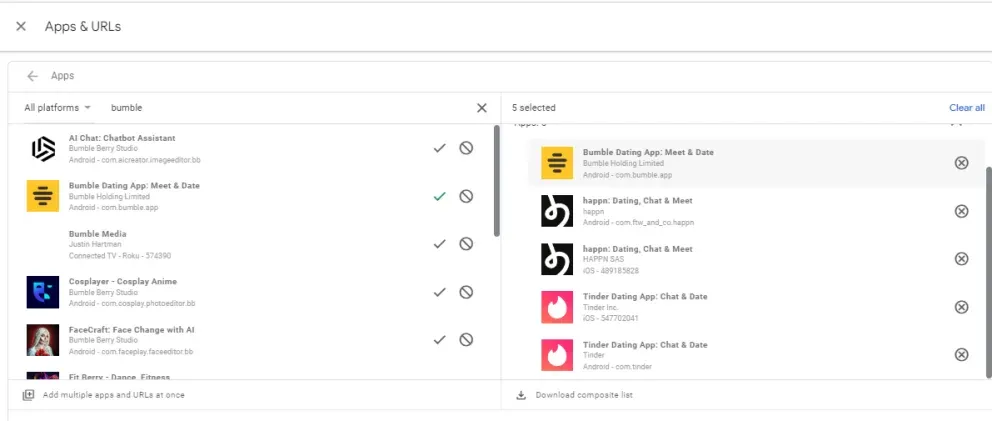992x421 pixels.
Task: Remove Tinder Android app com.tinder
Action: (961, 355)
